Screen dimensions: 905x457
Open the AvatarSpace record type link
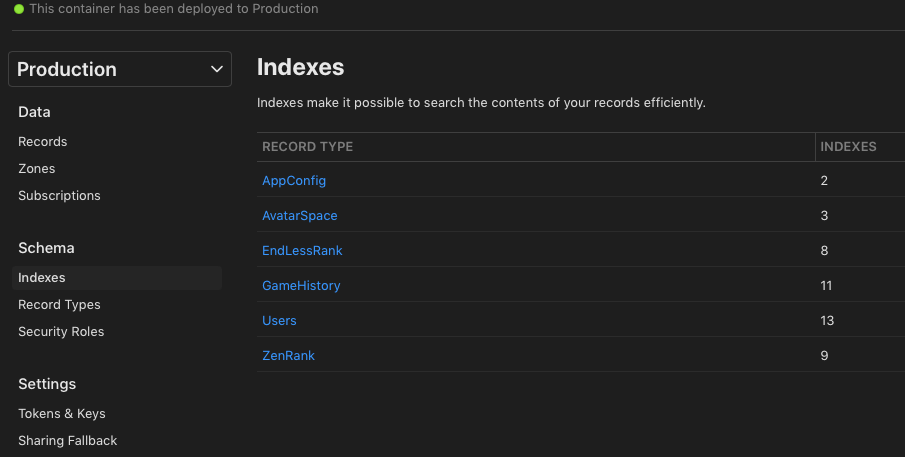(300, 216)
